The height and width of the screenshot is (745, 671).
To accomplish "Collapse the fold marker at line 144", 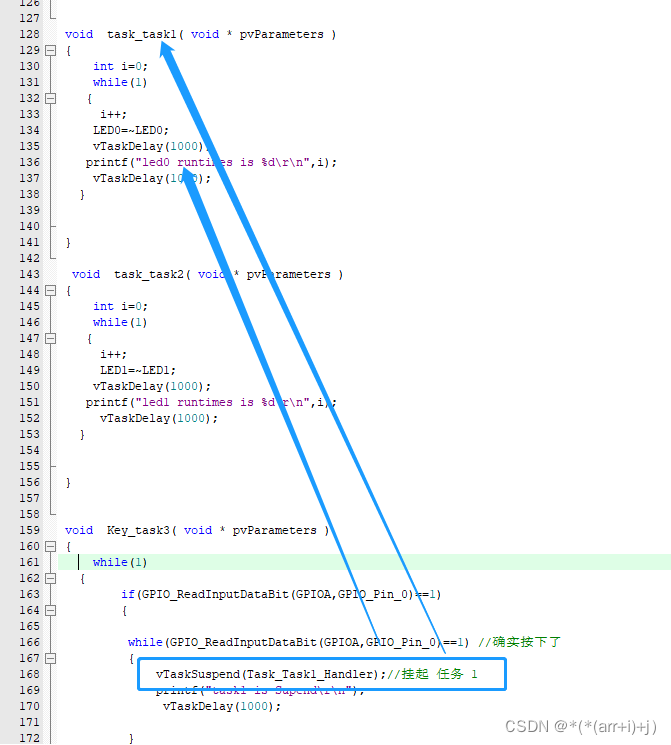I will (50, 290).
